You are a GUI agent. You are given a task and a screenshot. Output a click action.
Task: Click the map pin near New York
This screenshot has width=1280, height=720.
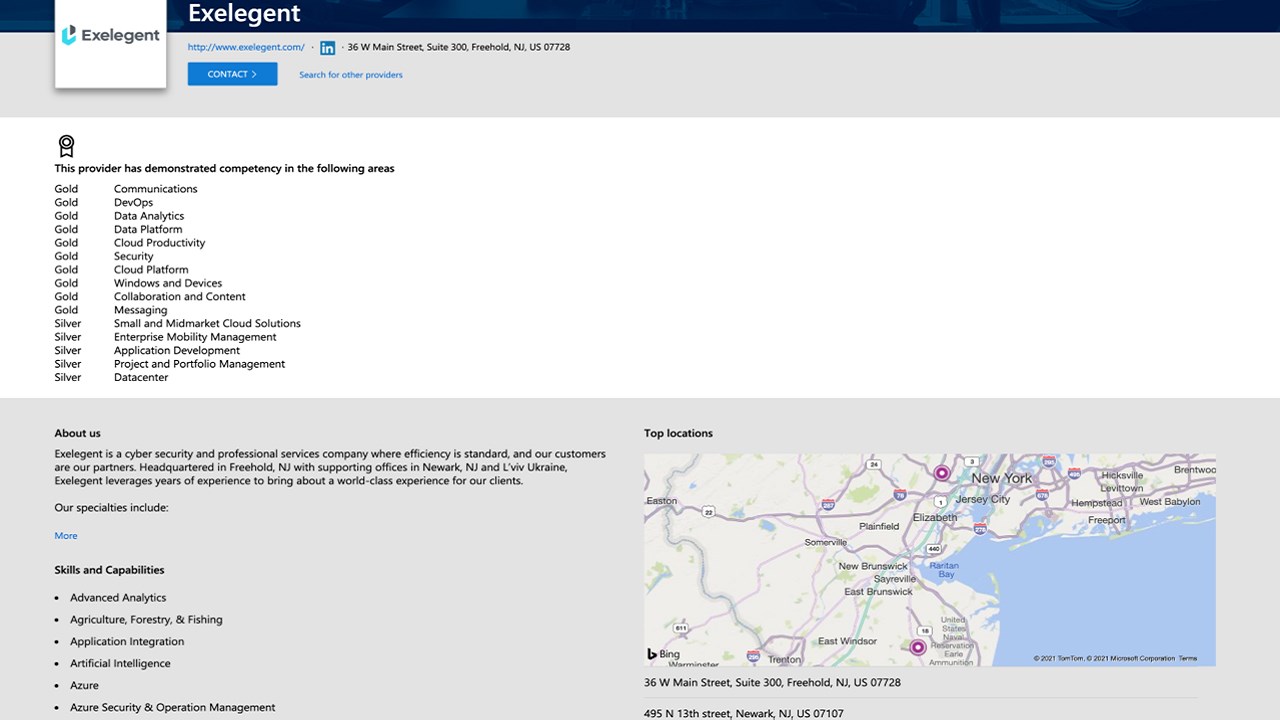(x=941, y=473)
